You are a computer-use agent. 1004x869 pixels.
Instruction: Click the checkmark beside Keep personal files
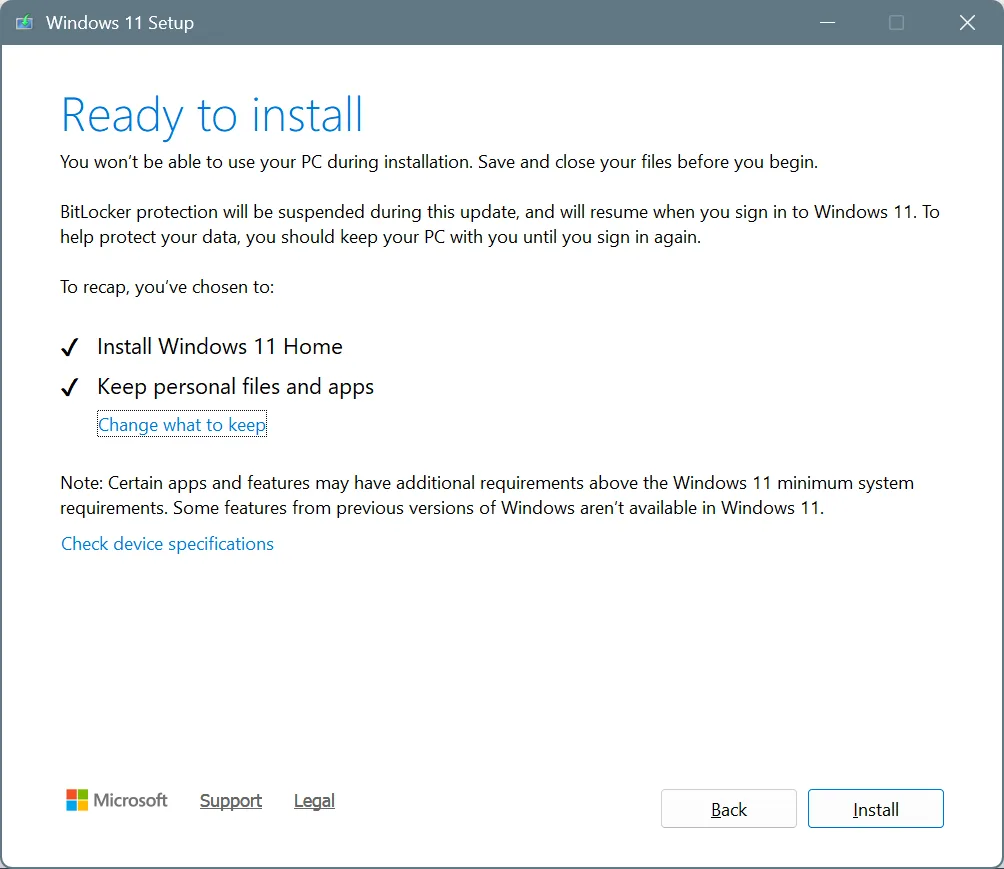(x=69, y=387)
